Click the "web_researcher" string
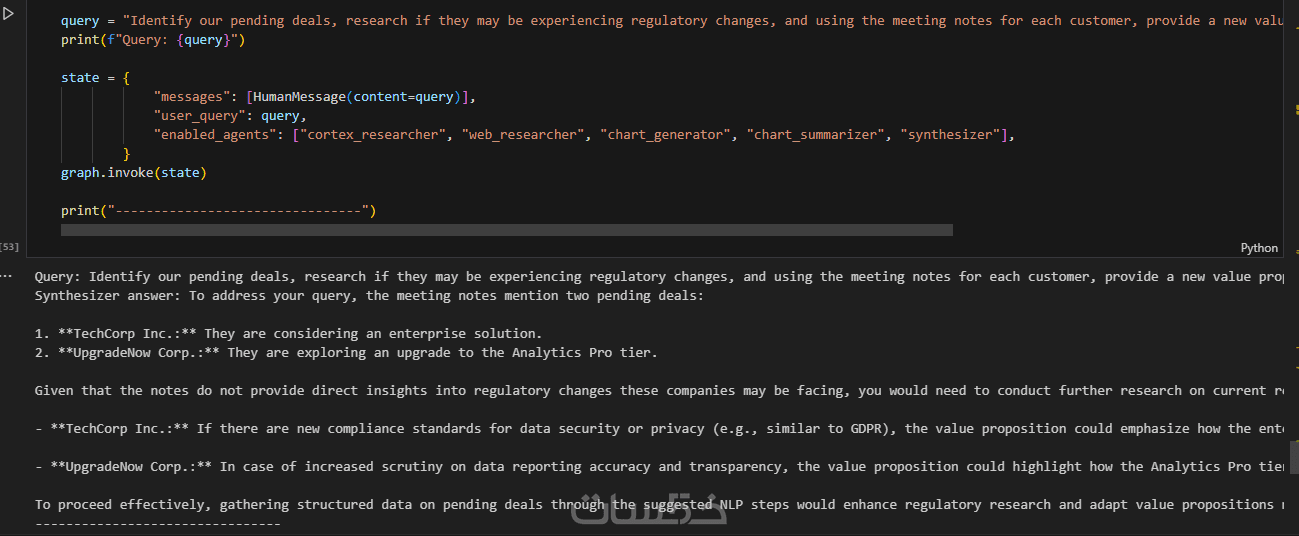 pyautogui.click(x=523, y=134)
